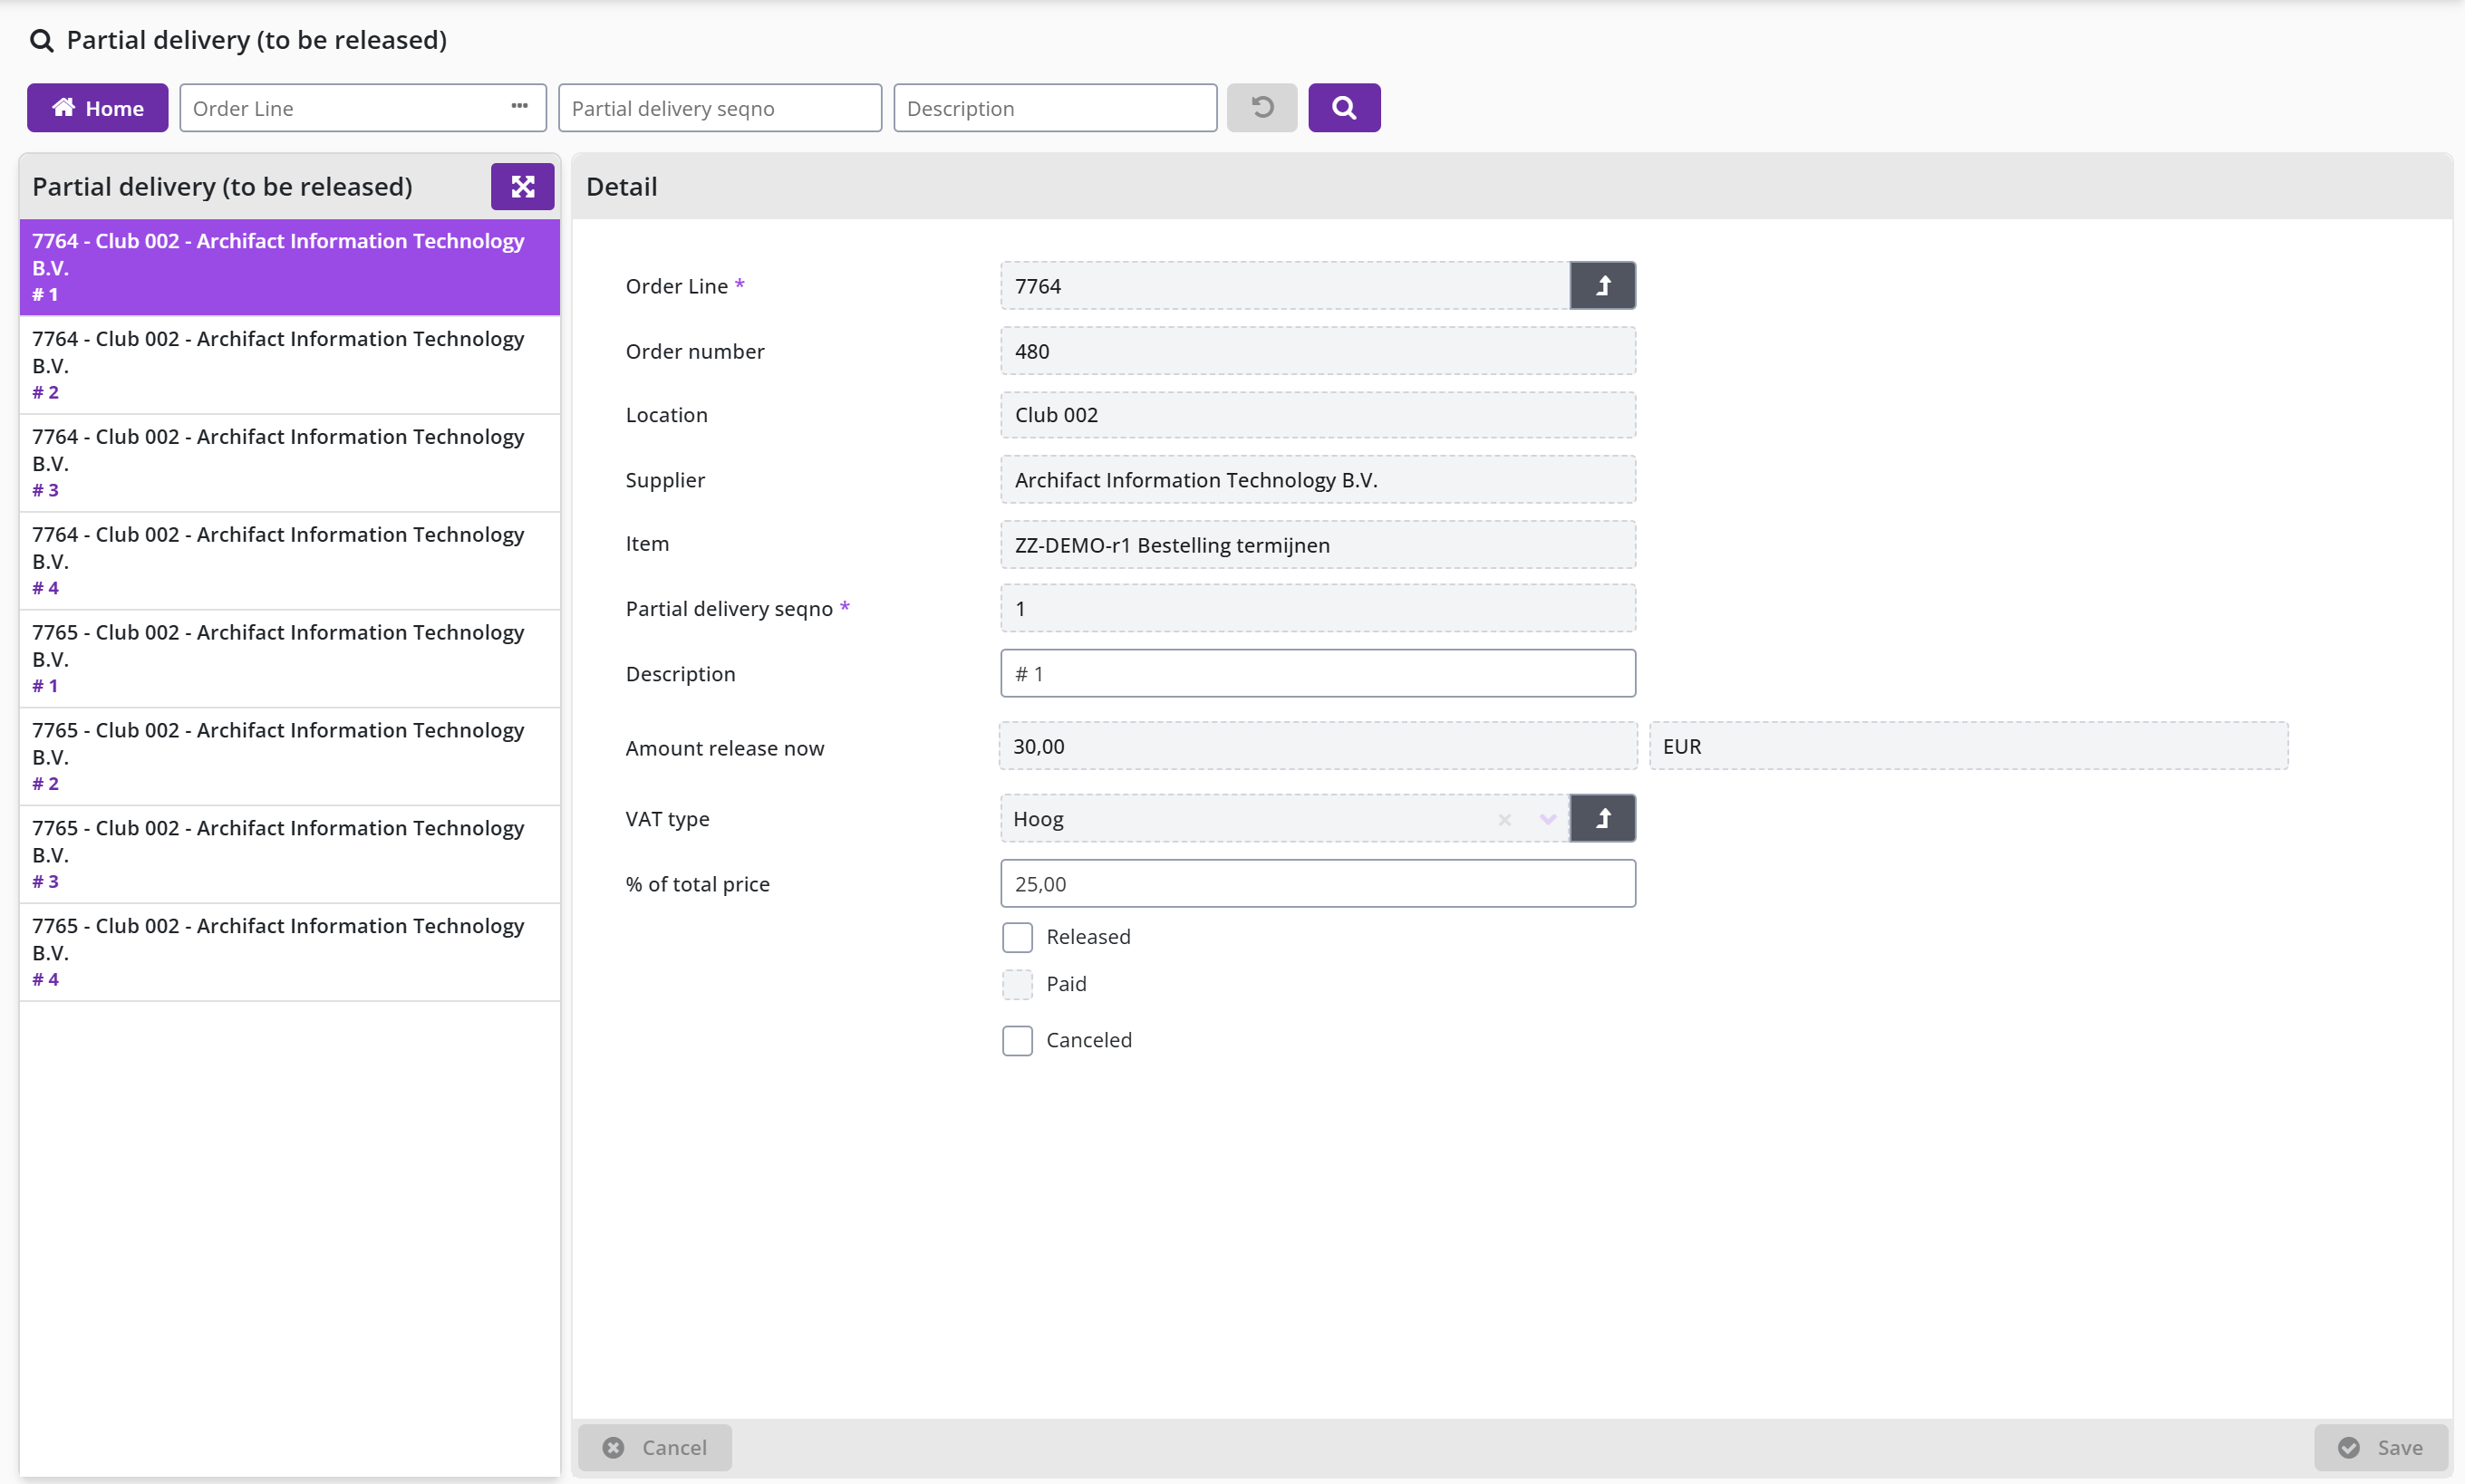Open the VAT type dropdown chevron
Screen dimensions: 2465x1484
coord(1547,820)
